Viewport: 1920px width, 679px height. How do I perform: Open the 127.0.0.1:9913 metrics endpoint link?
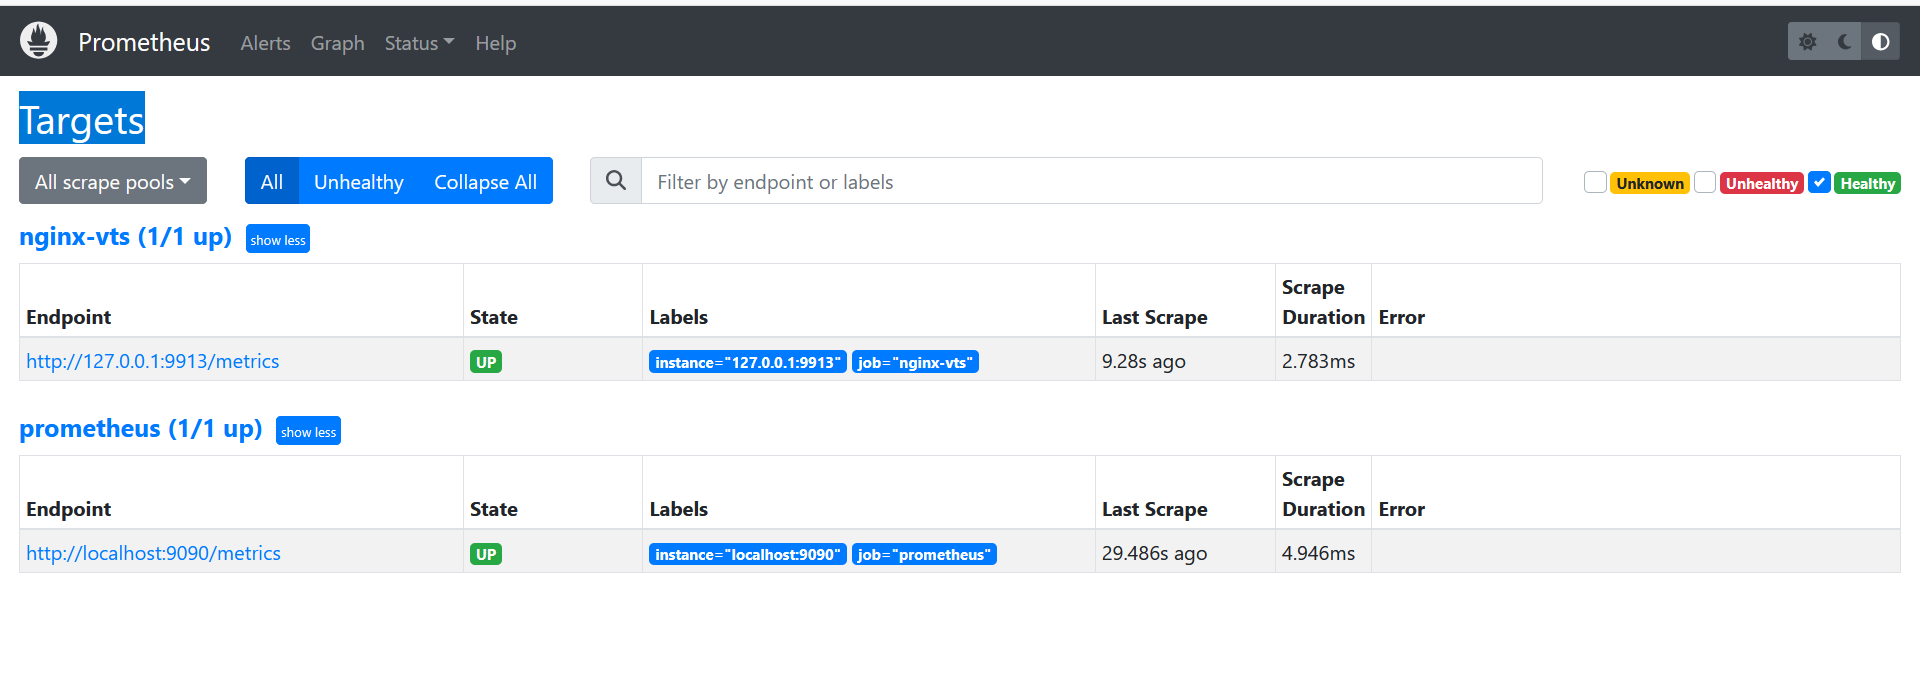click(x=153, y=361)
